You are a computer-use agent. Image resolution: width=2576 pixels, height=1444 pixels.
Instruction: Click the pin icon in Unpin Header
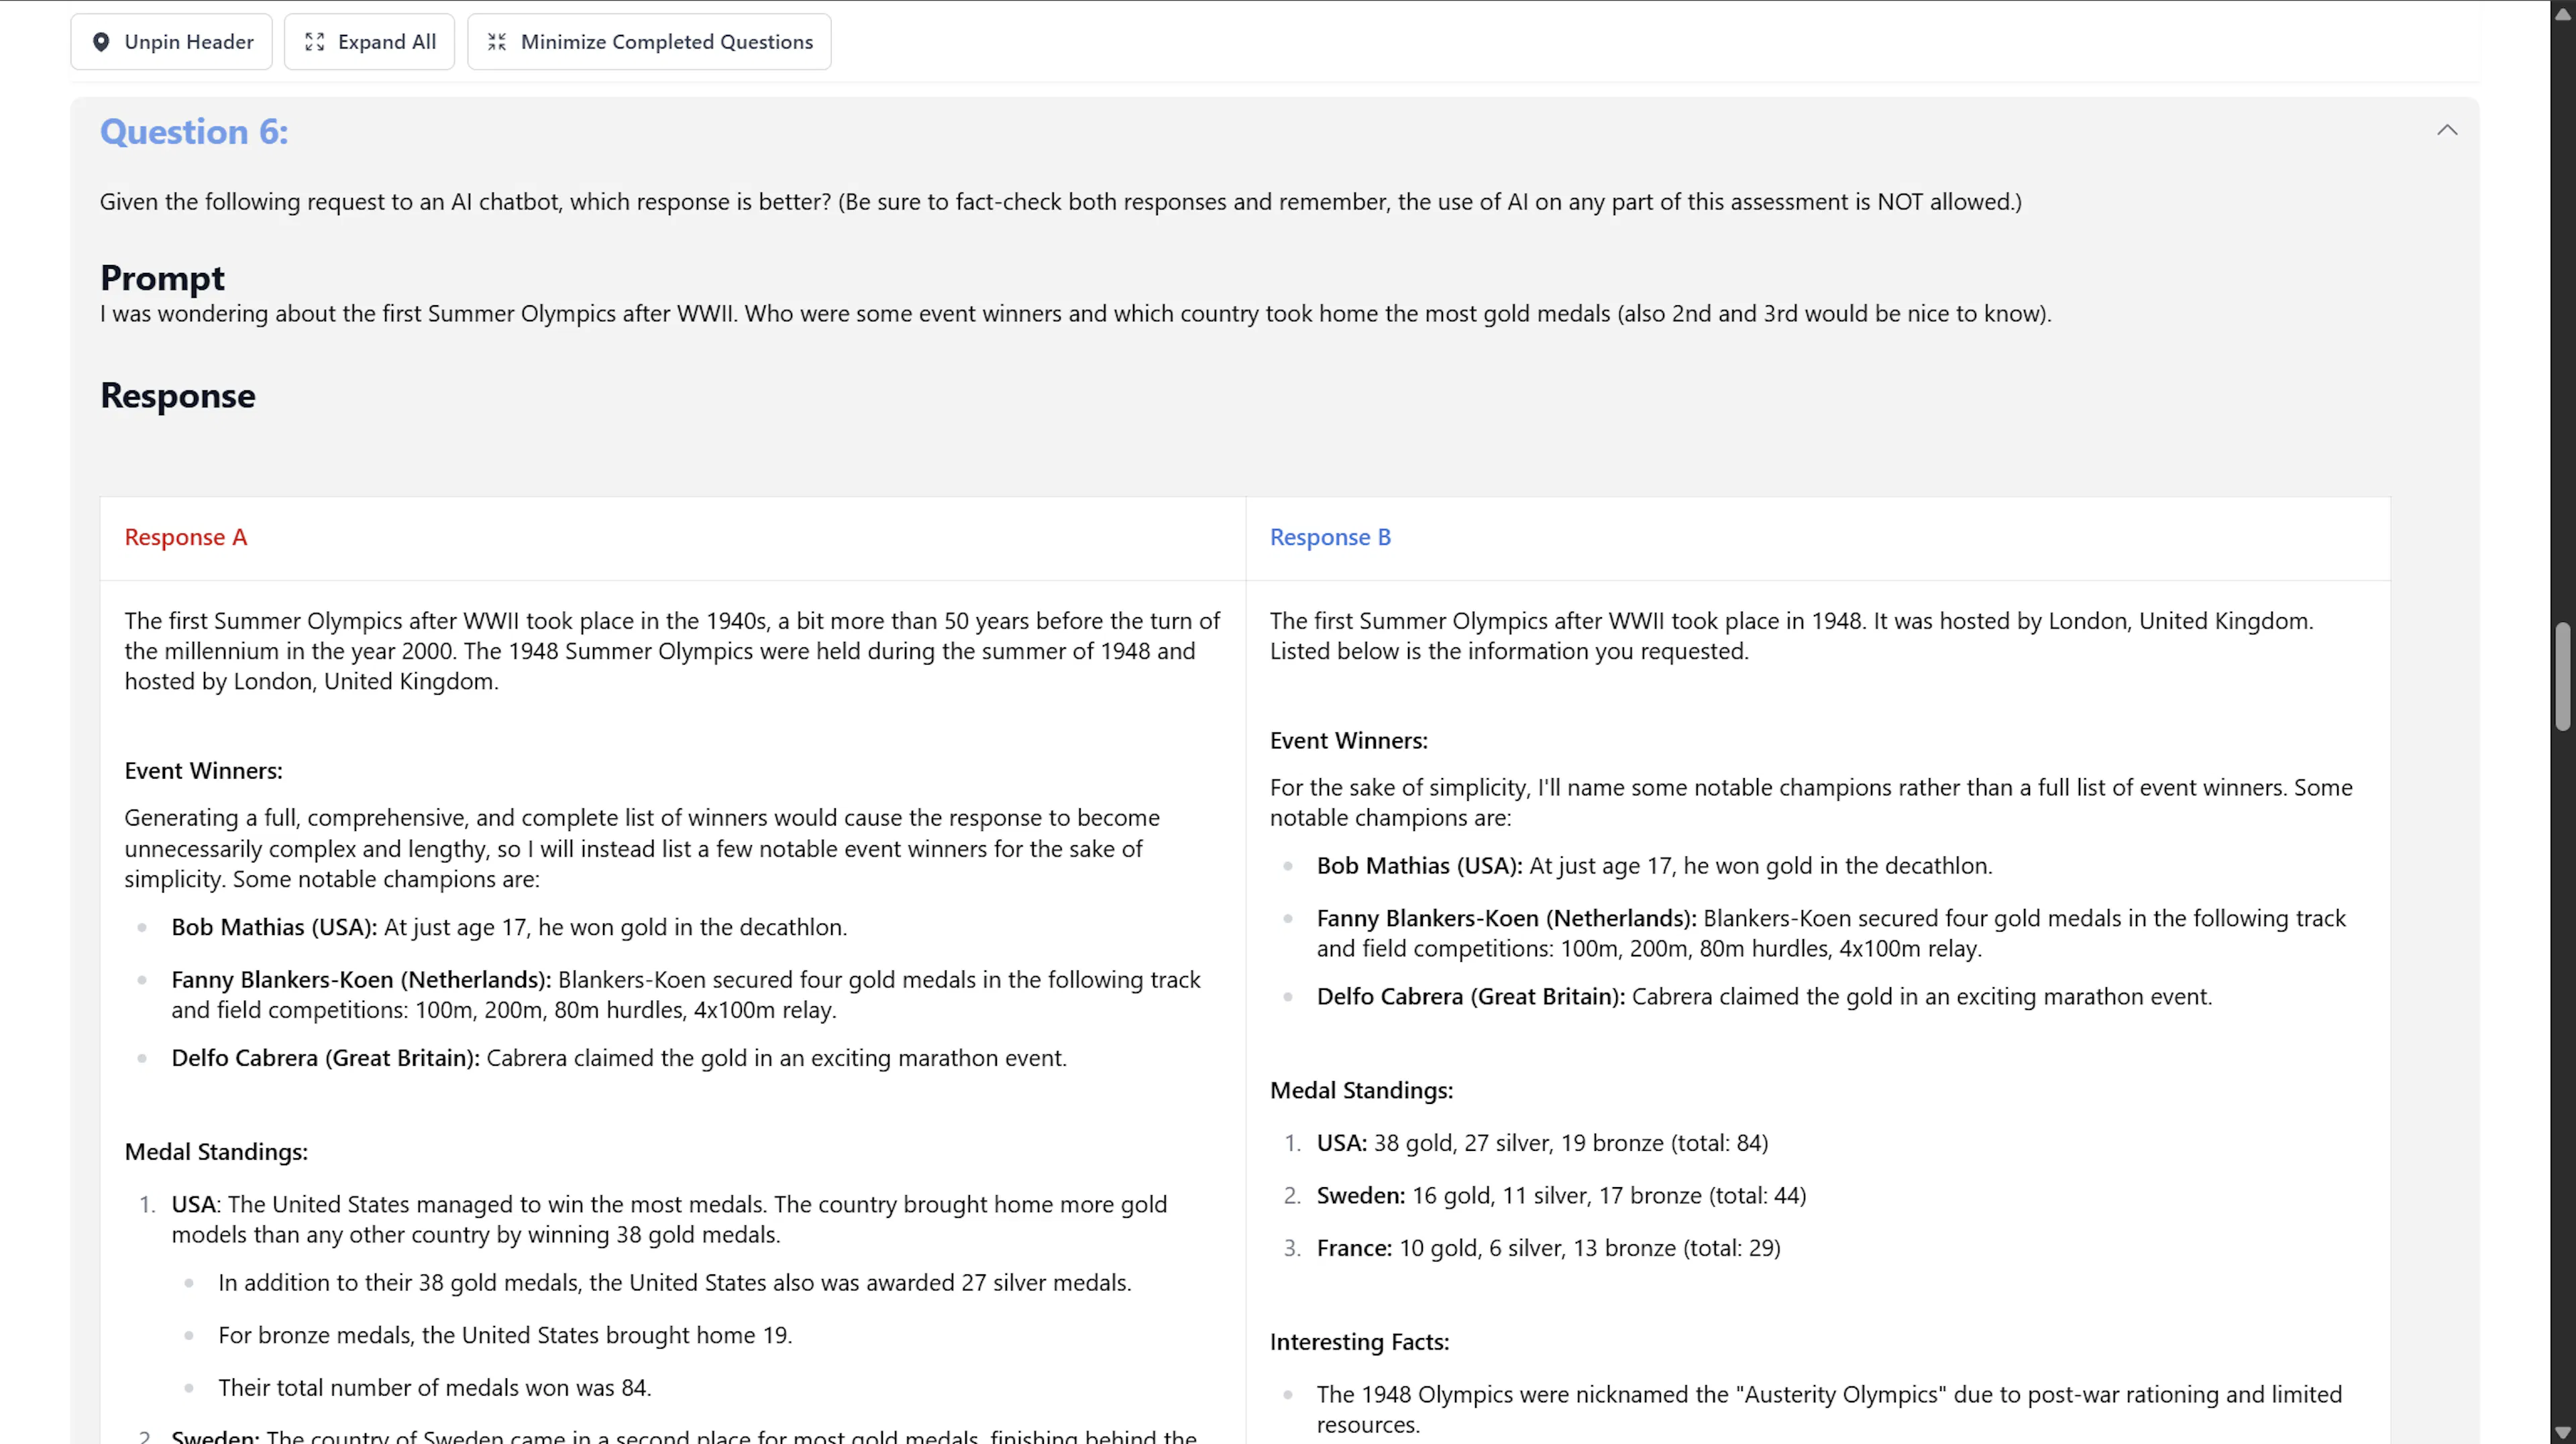coord(101,42)
